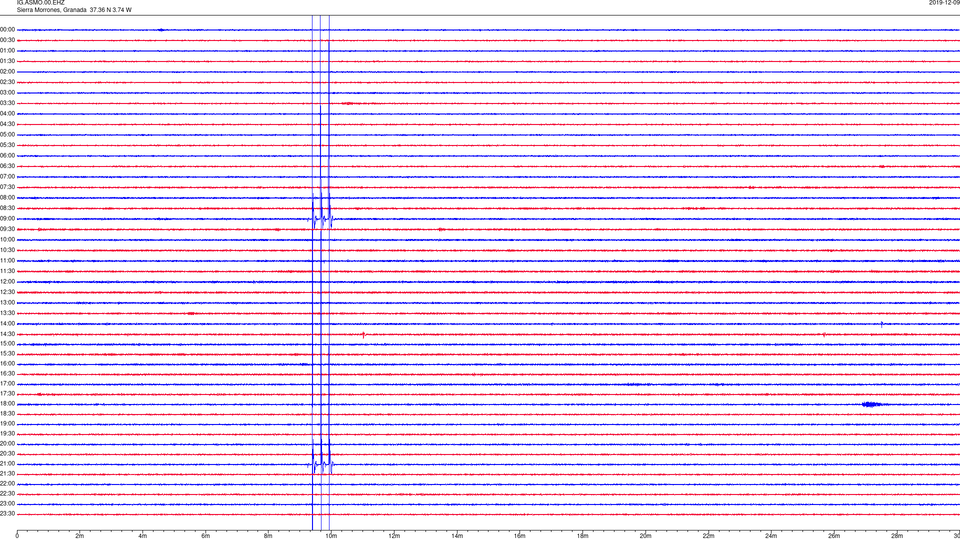The width and height of the screenshot is (960, 540).
Task: Select the 21:30 trace time label
Action: [x=7, y=474]
